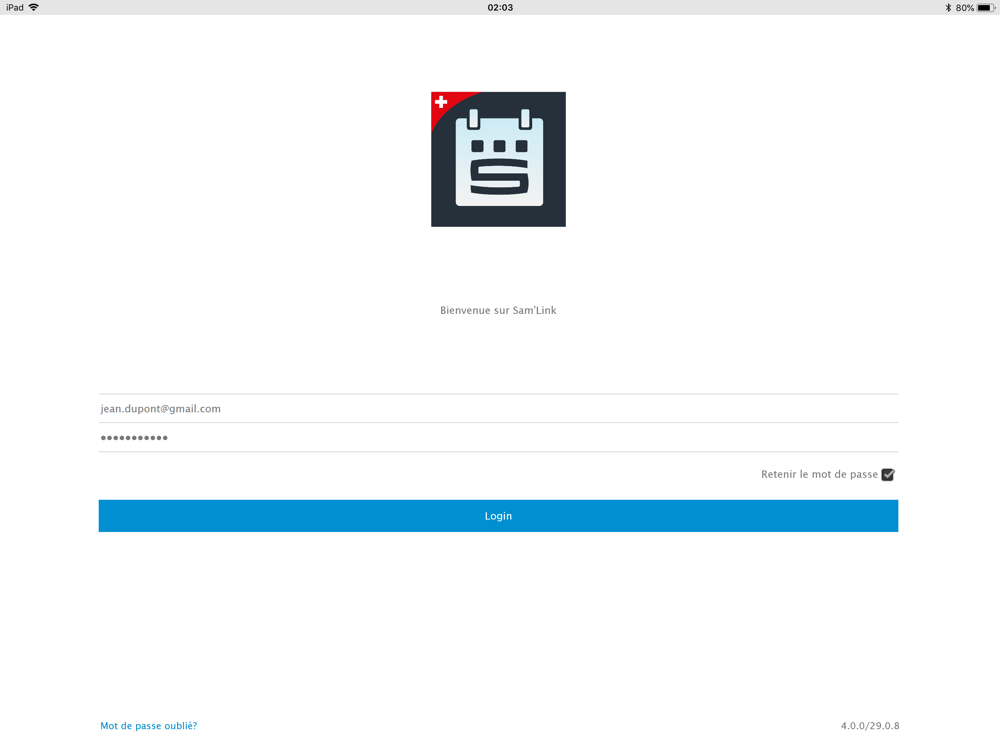
Task: Click the Retenir le mot de passe label
Action: tap(819, 474)
